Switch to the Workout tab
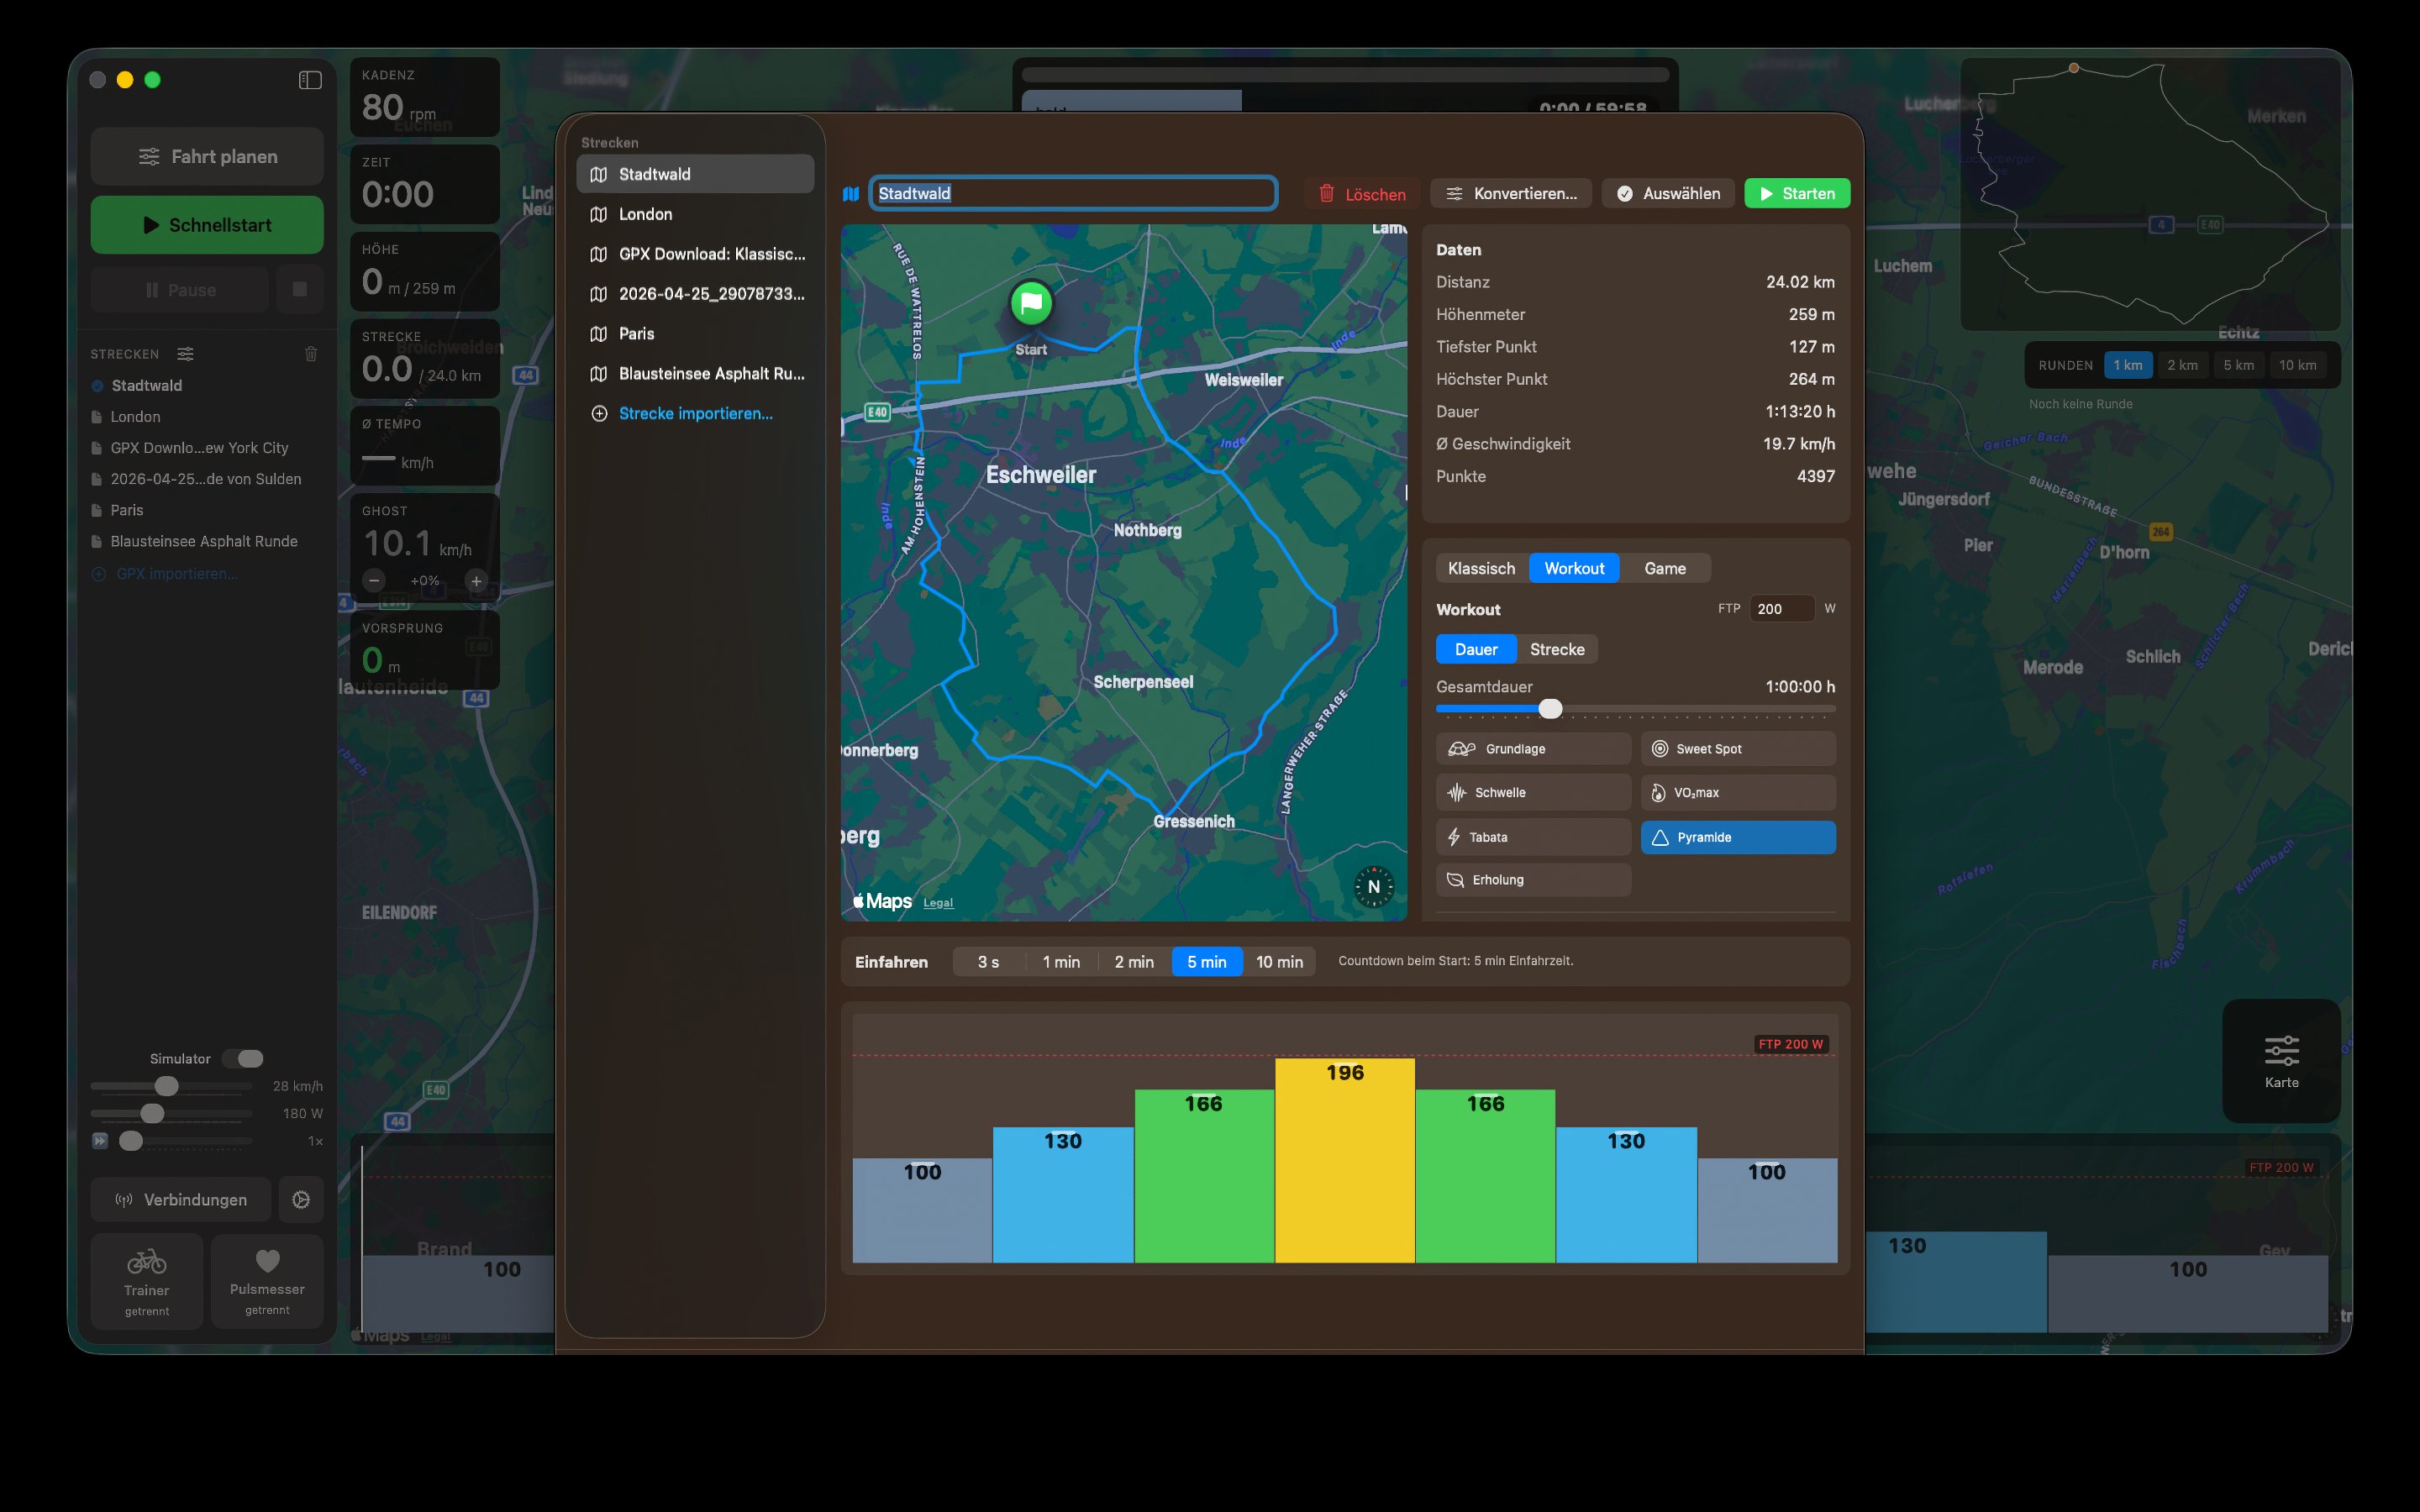The image size is (2420, 1512). pyautogui.click(x=1574, y=568)
